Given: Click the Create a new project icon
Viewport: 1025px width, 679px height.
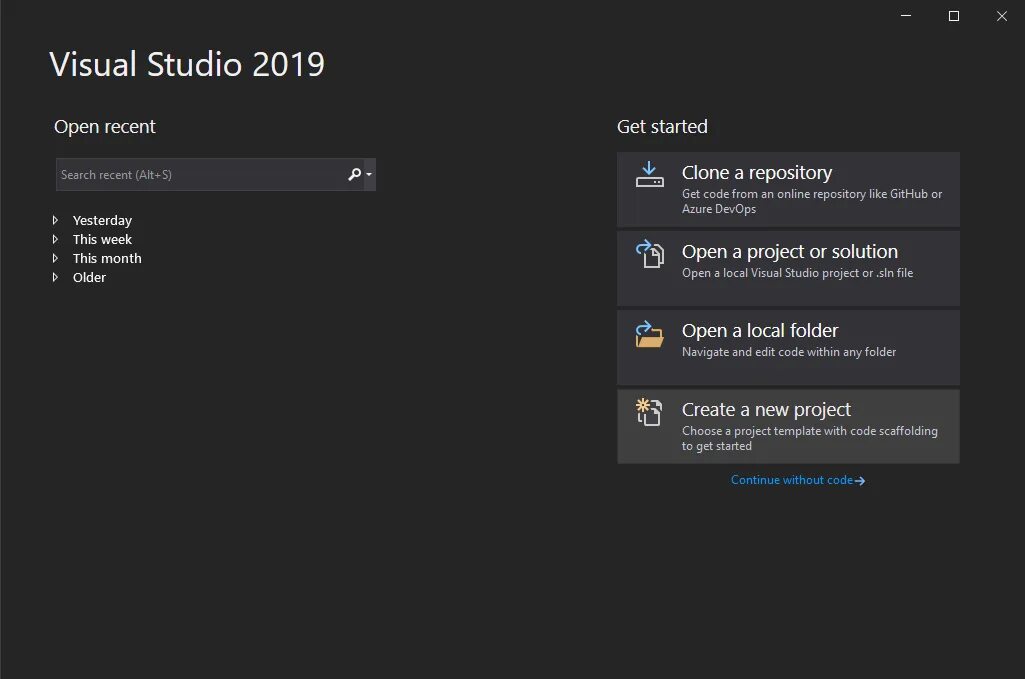Looking at the screenshot, I should point(649,412).
